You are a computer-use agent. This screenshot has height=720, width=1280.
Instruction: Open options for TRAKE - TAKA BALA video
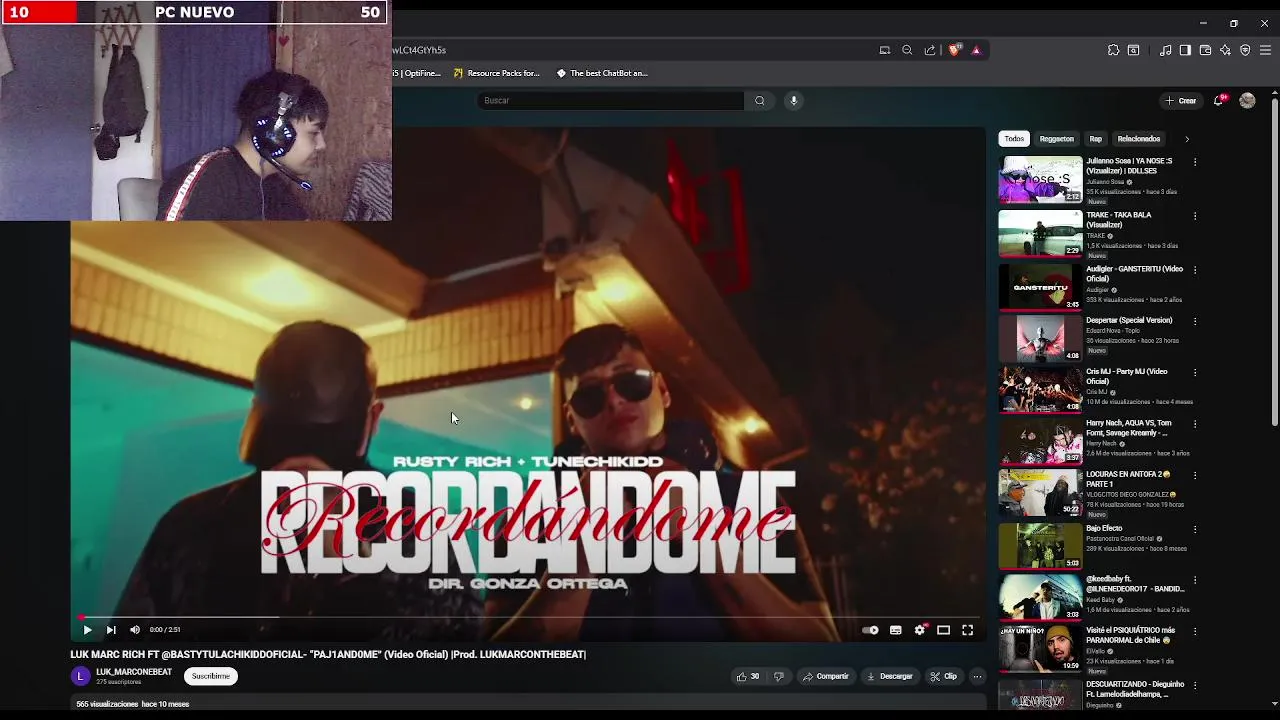pos(1195,216)
